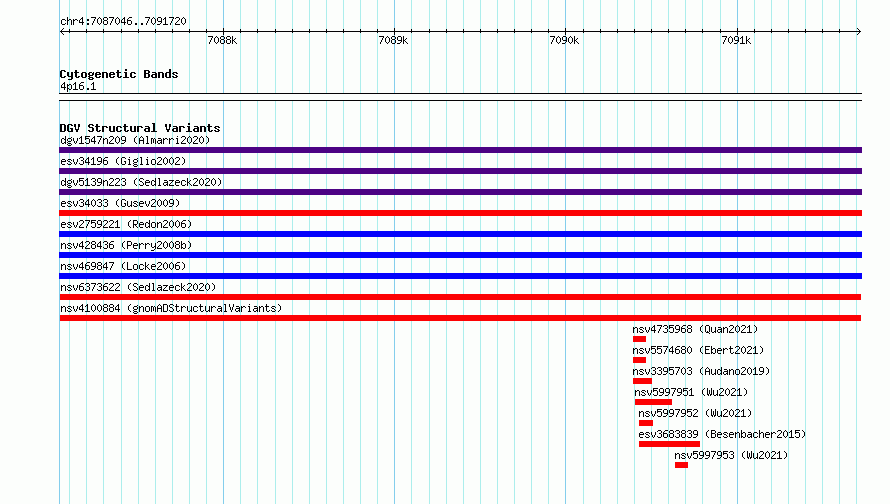The image size is (890, 504).
Task: Click the nsv5997952 (Wu2021) label
Action: (695, 413)
